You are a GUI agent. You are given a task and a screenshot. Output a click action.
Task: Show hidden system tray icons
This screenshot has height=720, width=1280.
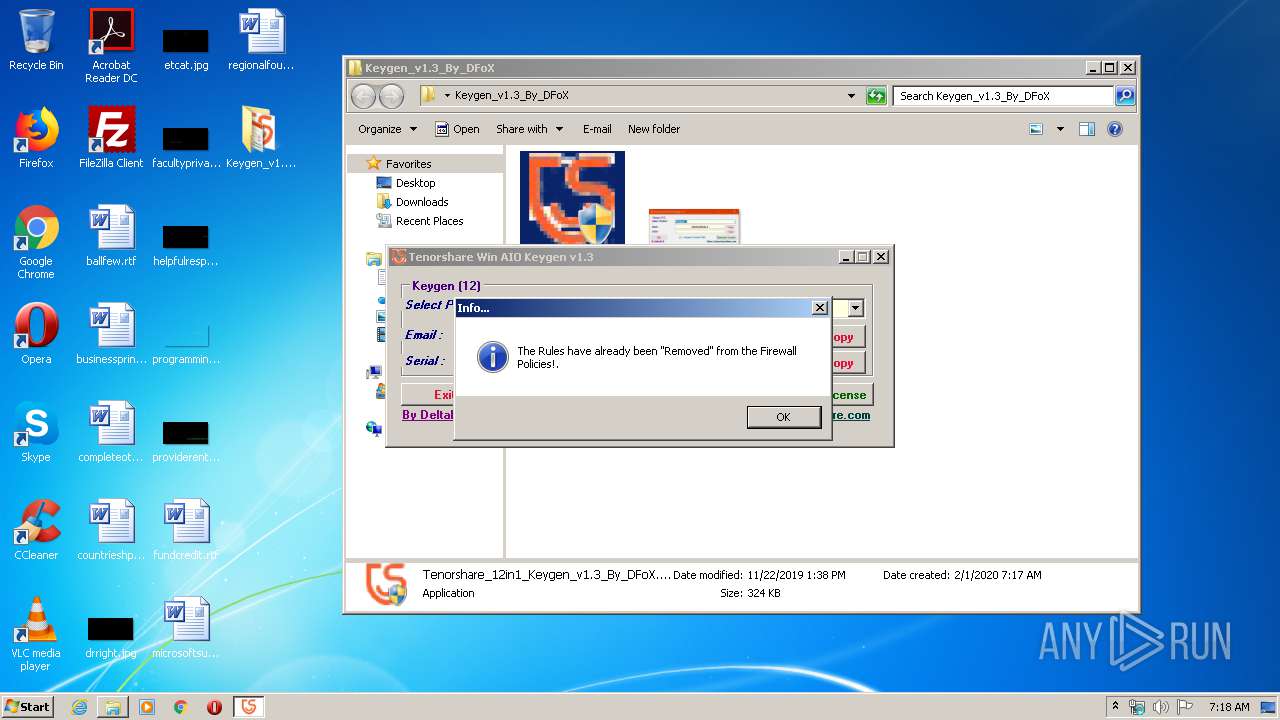(1116, 707)
